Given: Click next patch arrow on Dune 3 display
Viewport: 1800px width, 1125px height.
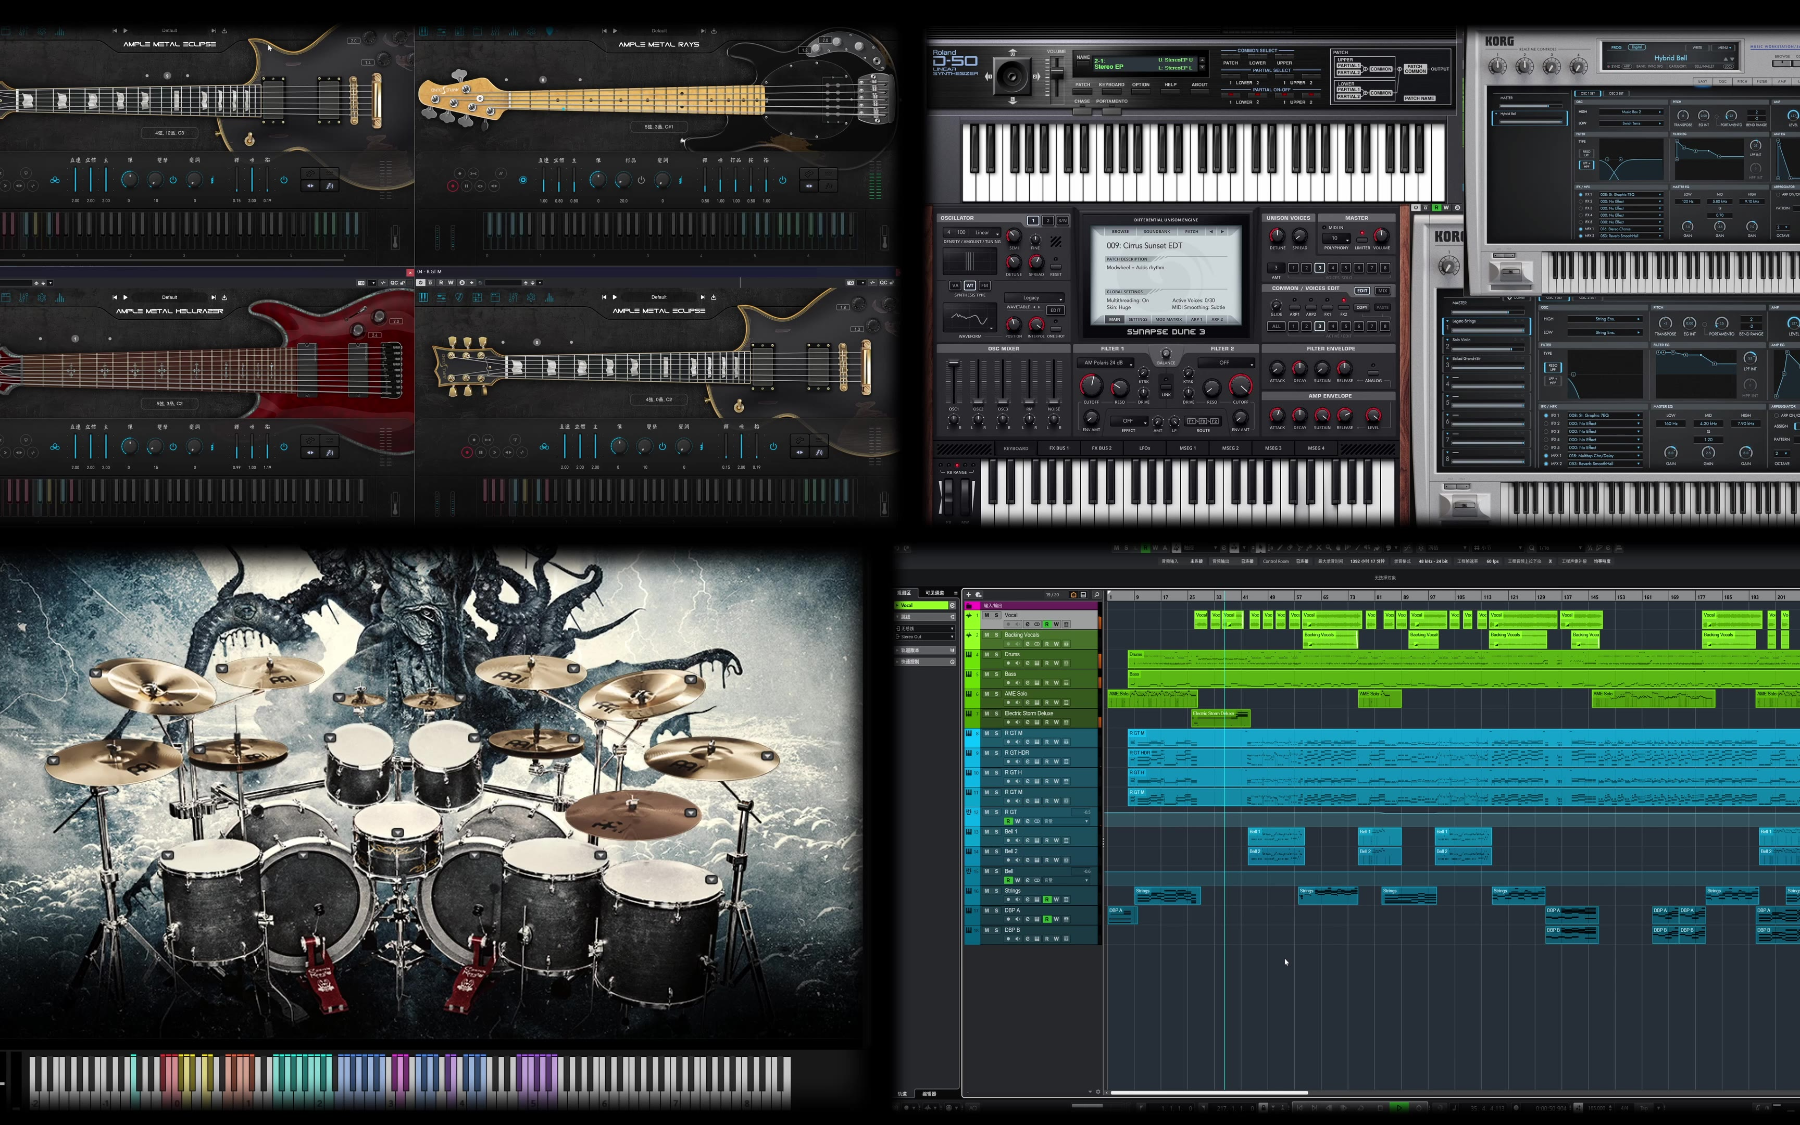Looking at the screenshot, I should point(1221,231).
